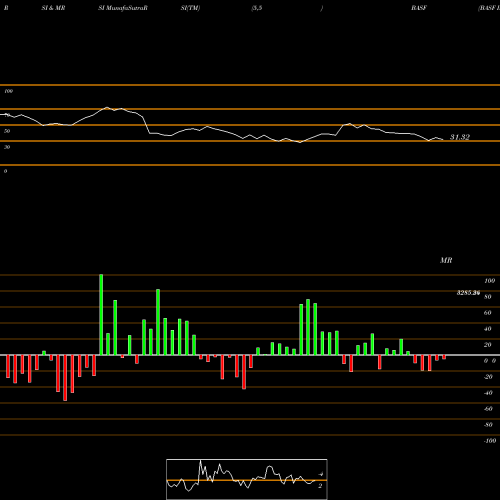Click the longest red bar in the MR histogram
This screenshot has width=500, height=500.
click(65, 378)
